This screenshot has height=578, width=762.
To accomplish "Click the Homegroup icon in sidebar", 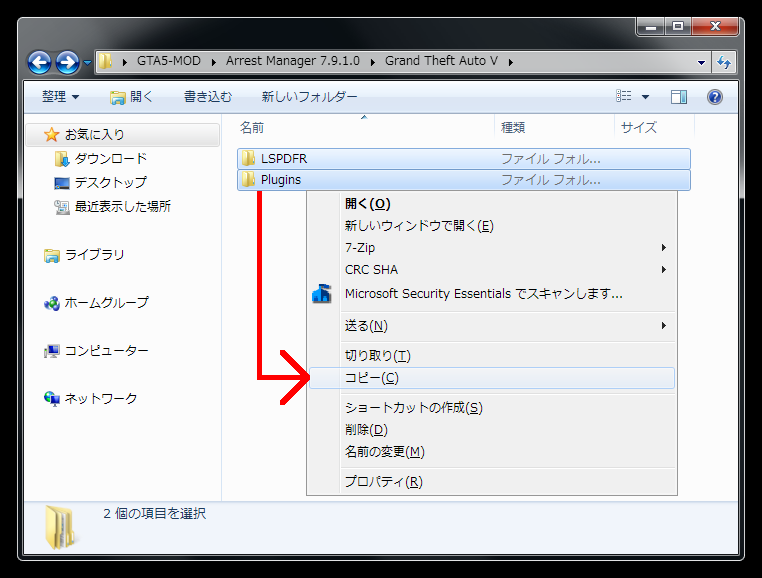I will 52,303.
